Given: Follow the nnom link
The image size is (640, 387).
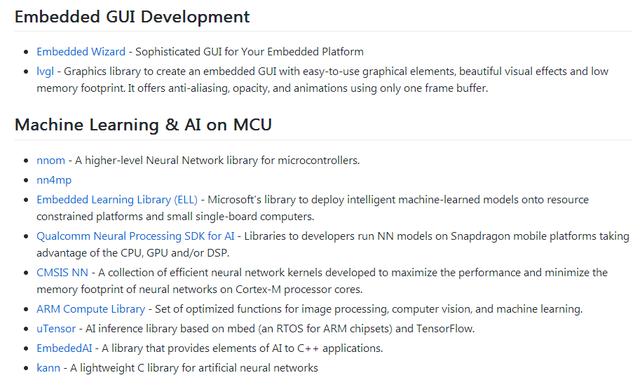Looking at the screenshot, I should pyautogui.click(x=51, y=160).
